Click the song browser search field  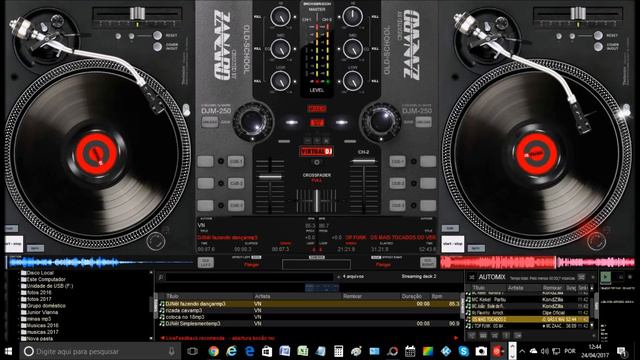[249, 277]
